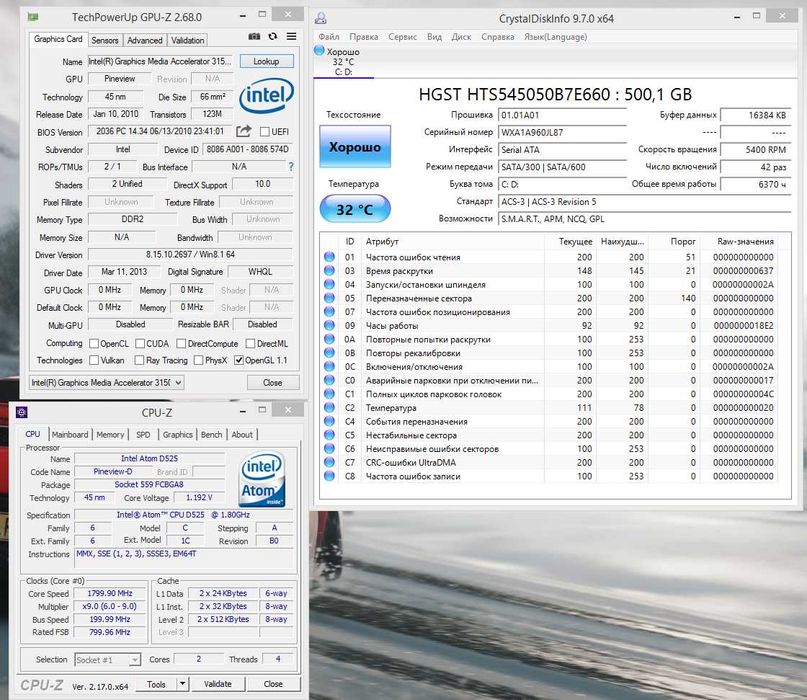Click the Intel logo in GPU-Z
Screen dimensions: 807x700
[267, 95]
